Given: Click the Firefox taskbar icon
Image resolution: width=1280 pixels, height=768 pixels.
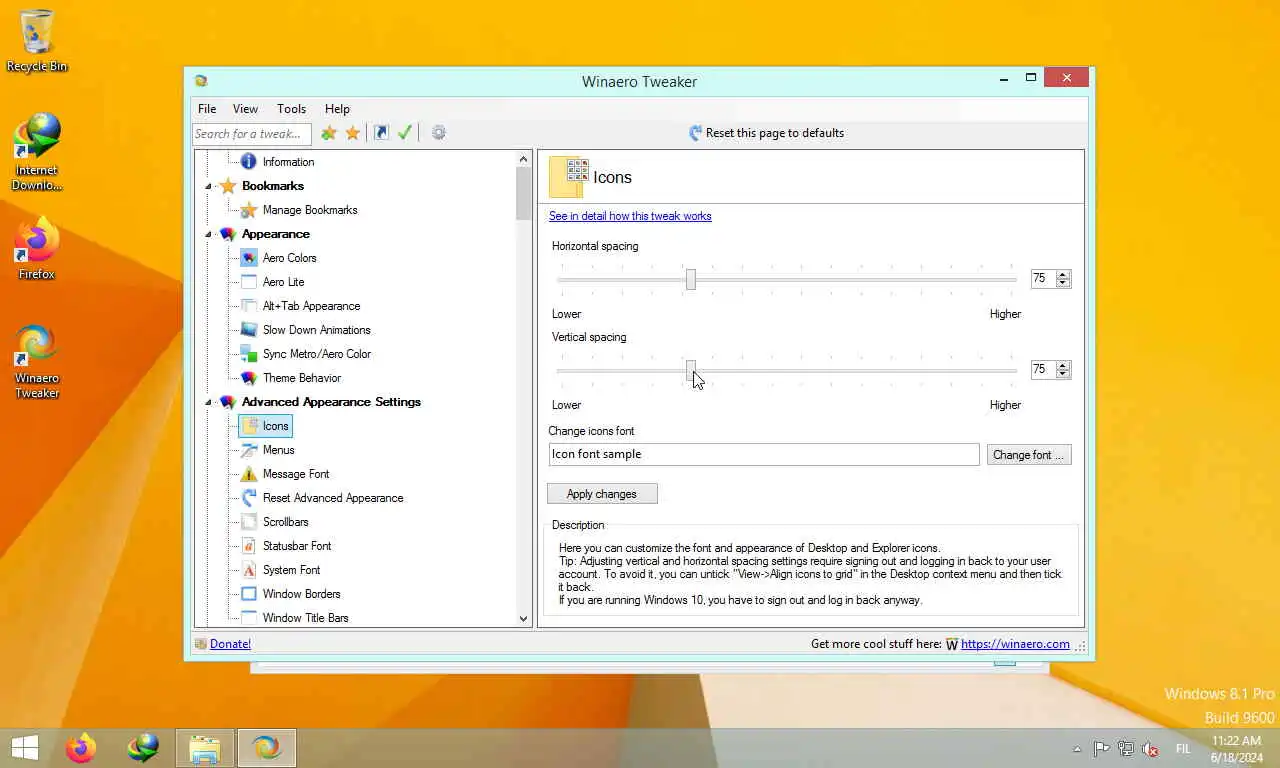Looking at the screenshot, I should pos(81,748).
